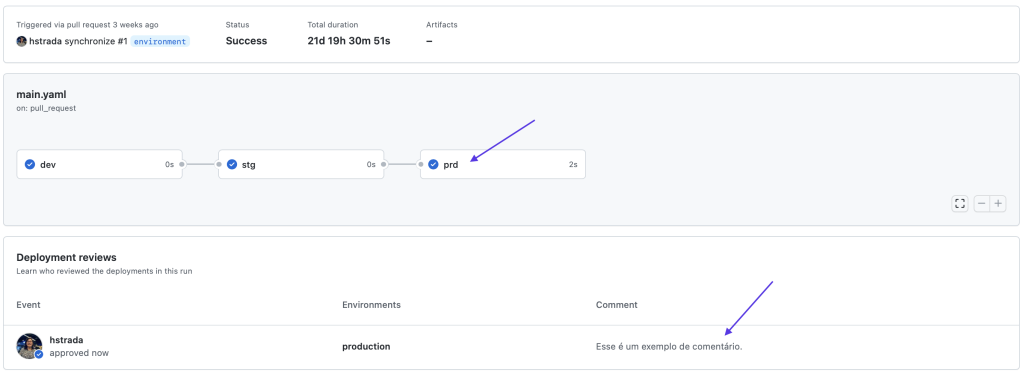Image resolution: width=1024 pixels, height=374 pixels.
Task: Click the comment 'Esse é um exemplo de comentário.'
Action: click(669, 347)
